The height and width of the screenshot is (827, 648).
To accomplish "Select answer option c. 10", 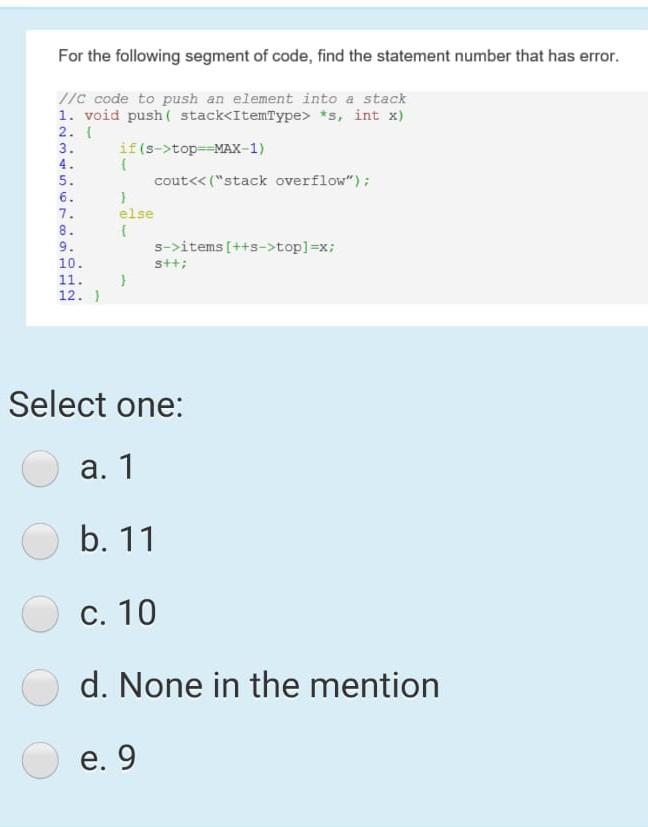I will coord(40,612).
